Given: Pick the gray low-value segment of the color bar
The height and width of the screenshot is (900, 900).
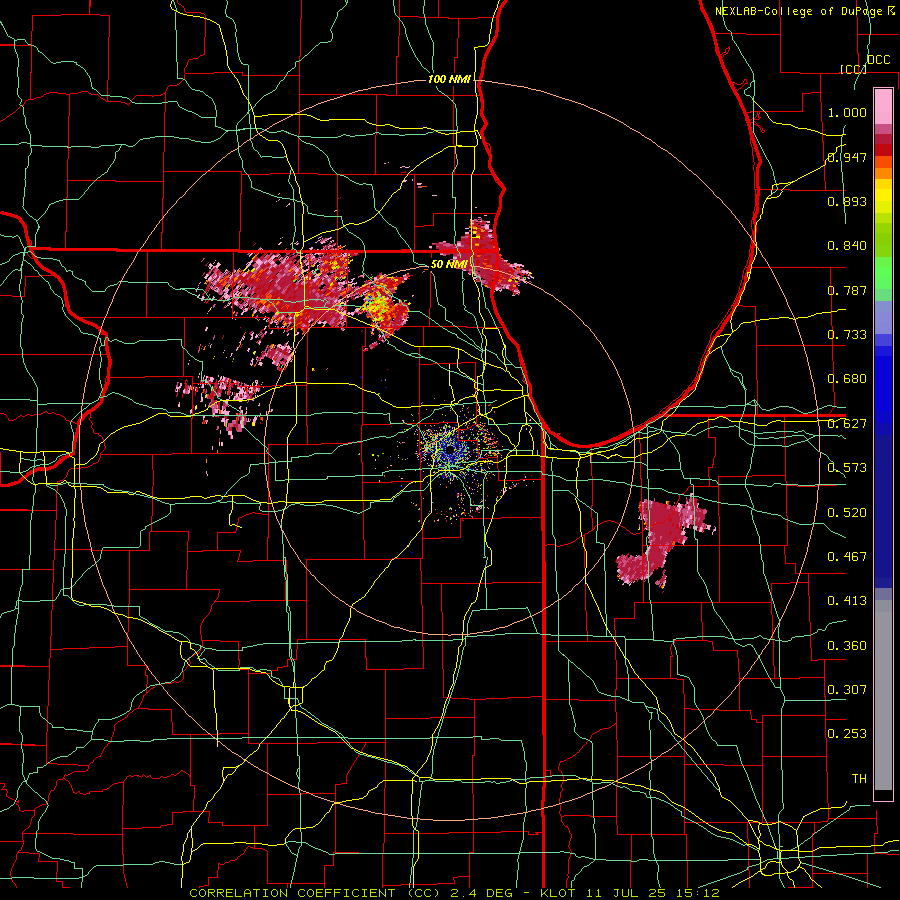Looking at the screenshot, I should (883, 695).
